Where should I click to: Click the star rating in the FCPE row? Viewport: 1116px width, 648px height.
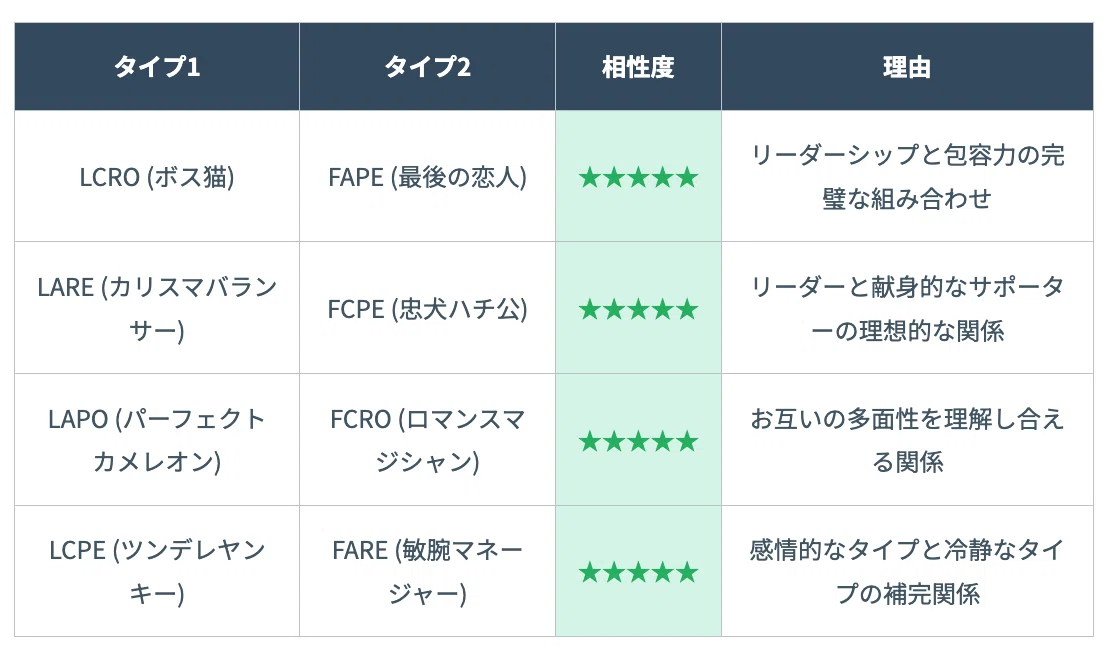click(638, 309)
